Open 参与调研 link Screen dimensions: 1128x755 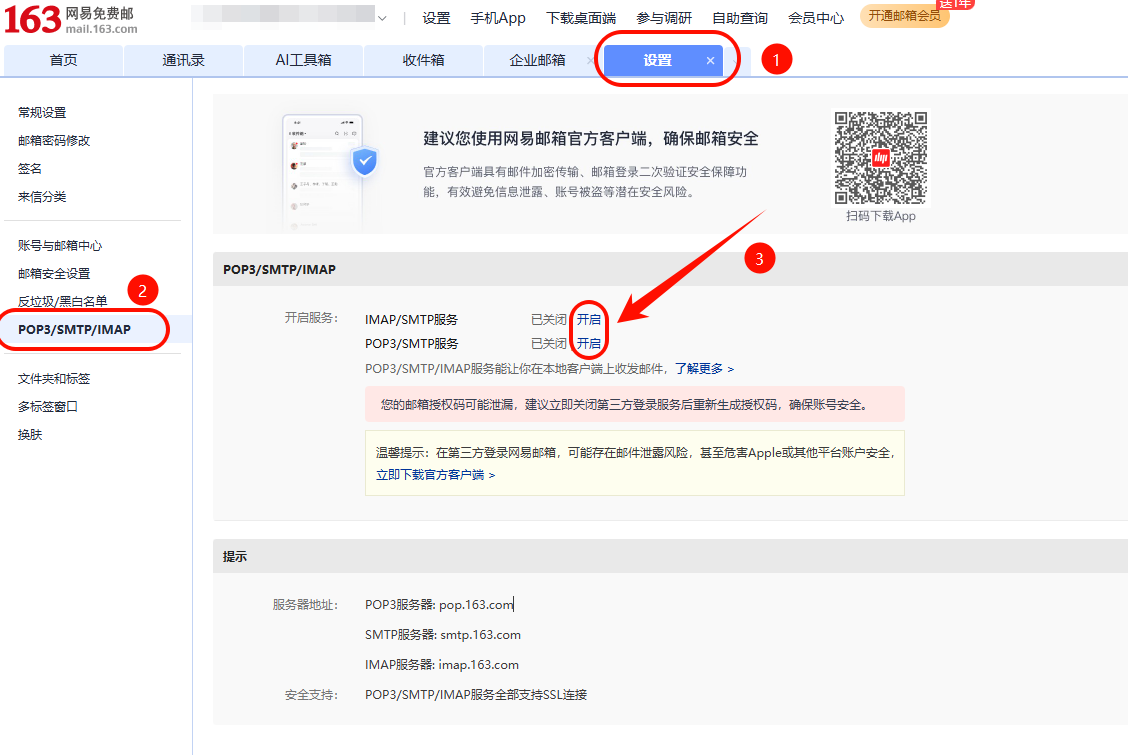(664, 18)
